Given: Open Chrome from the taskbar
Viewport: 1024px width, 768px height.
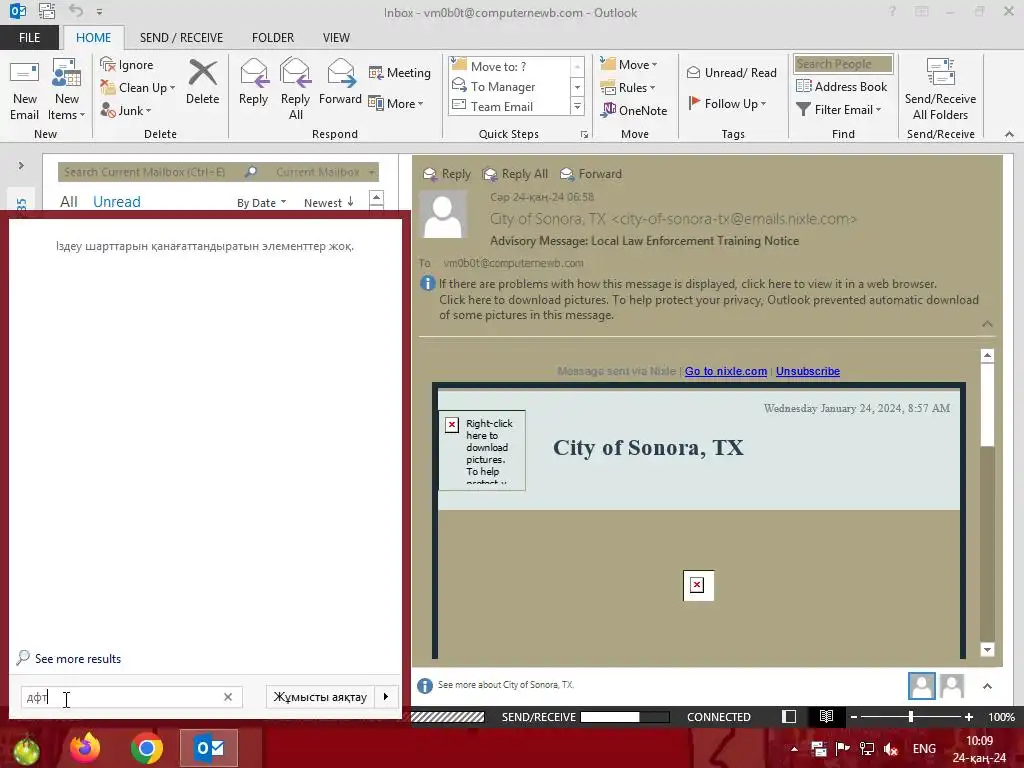Looking at the screenshot, I should tap(146, 748).
